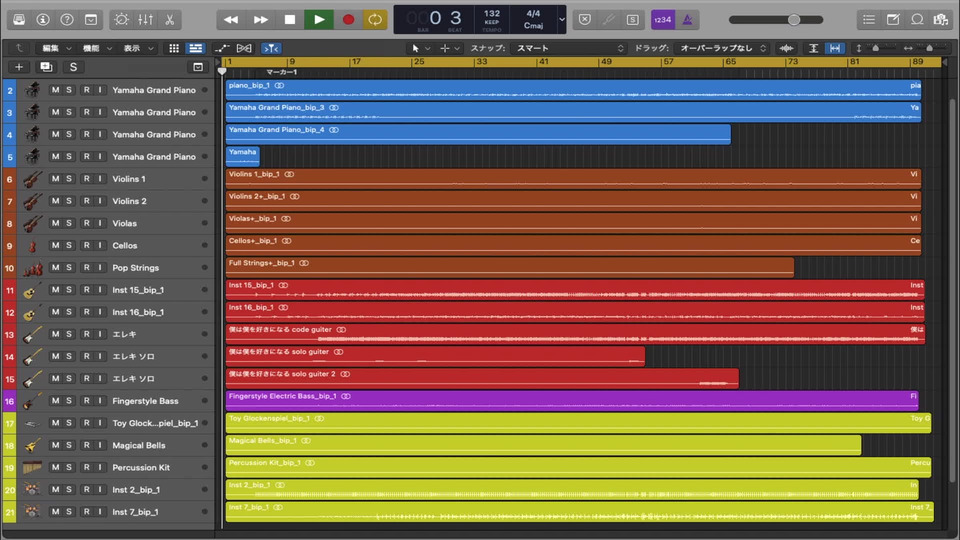Solo the Percussion Kit track
The width and height of the screenshot is (960, 540).
pyautogui.click(x=69, y=468)
